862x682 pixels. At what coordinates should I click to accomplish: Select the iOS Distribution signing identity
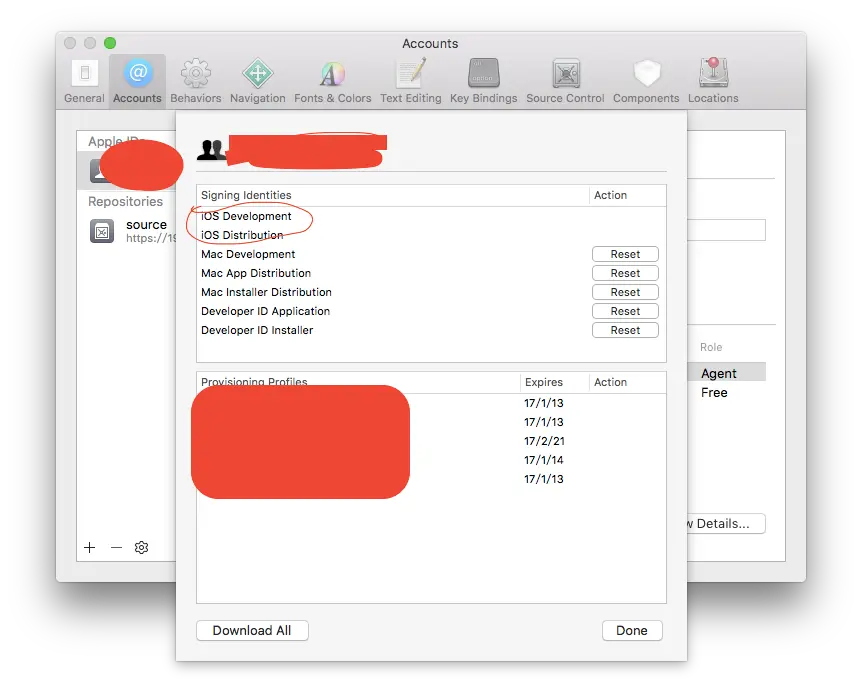pyautogui.click(x=242, y=235)
